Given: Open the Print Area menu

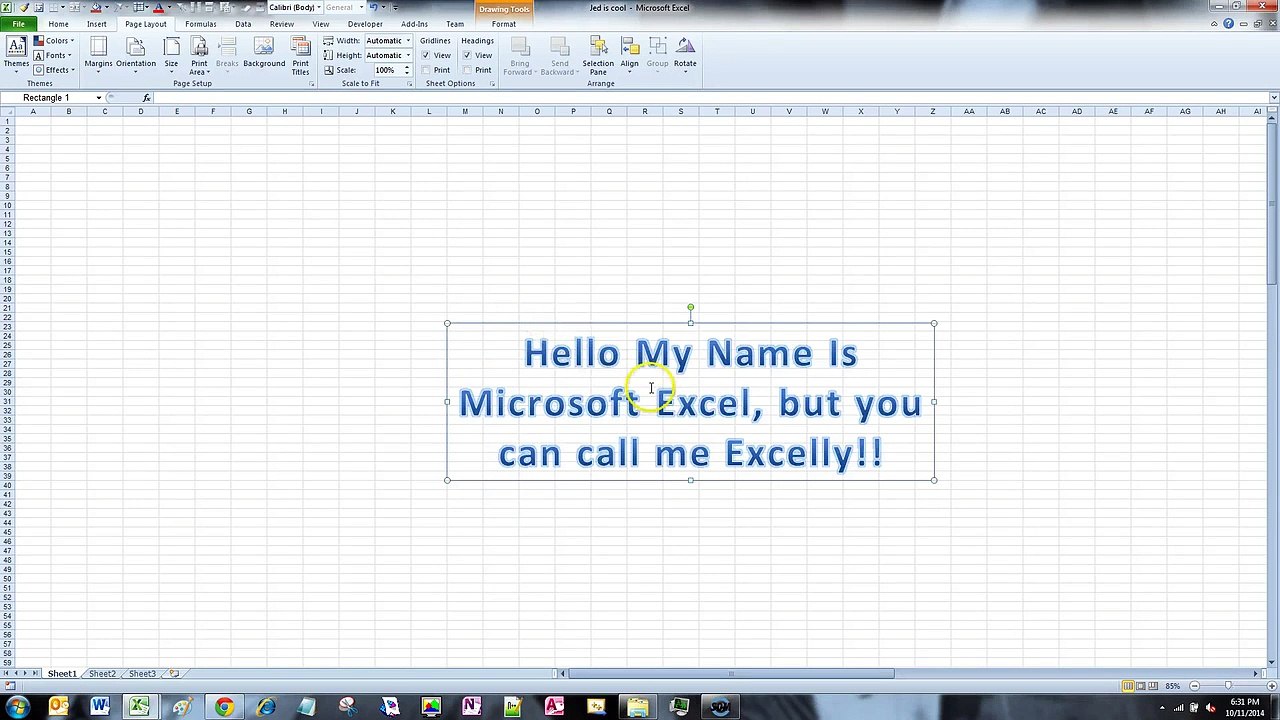Looking at the screenshot, I should click(x=199, y=56).
